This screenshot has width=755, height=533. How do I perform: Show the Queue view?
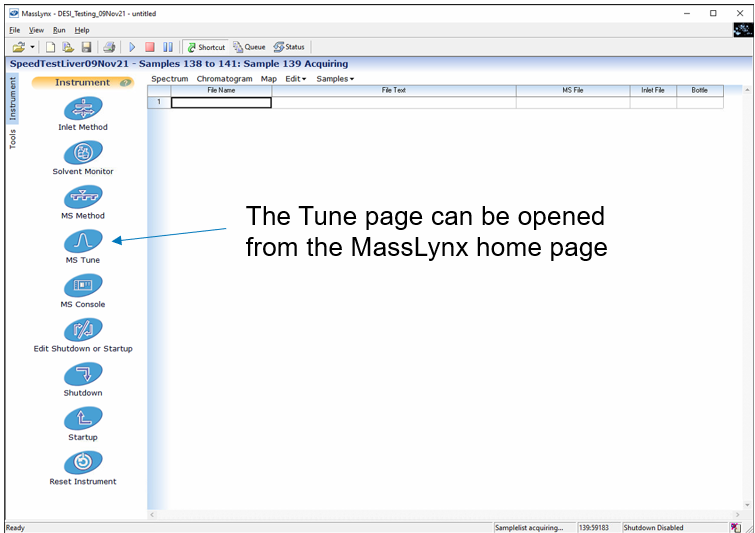249,47
